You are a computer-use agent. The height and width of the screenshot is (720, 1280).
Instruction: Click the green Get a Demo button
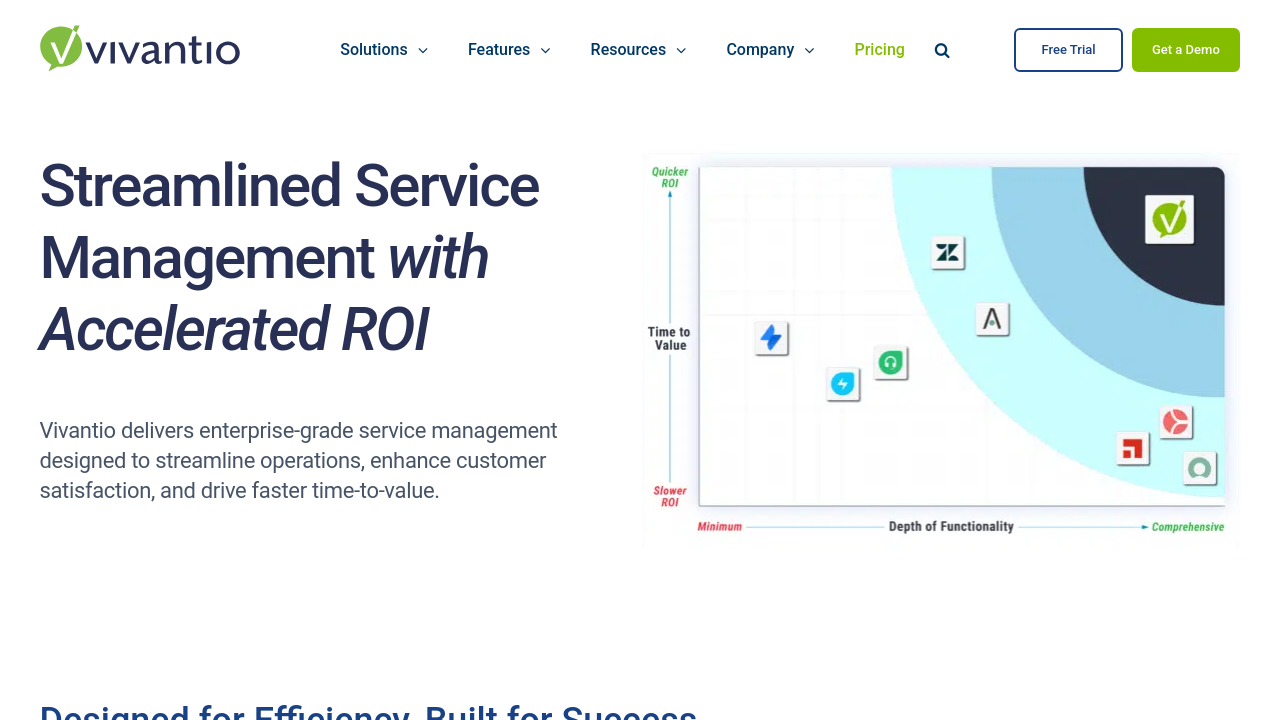[x=1185, y=50]
